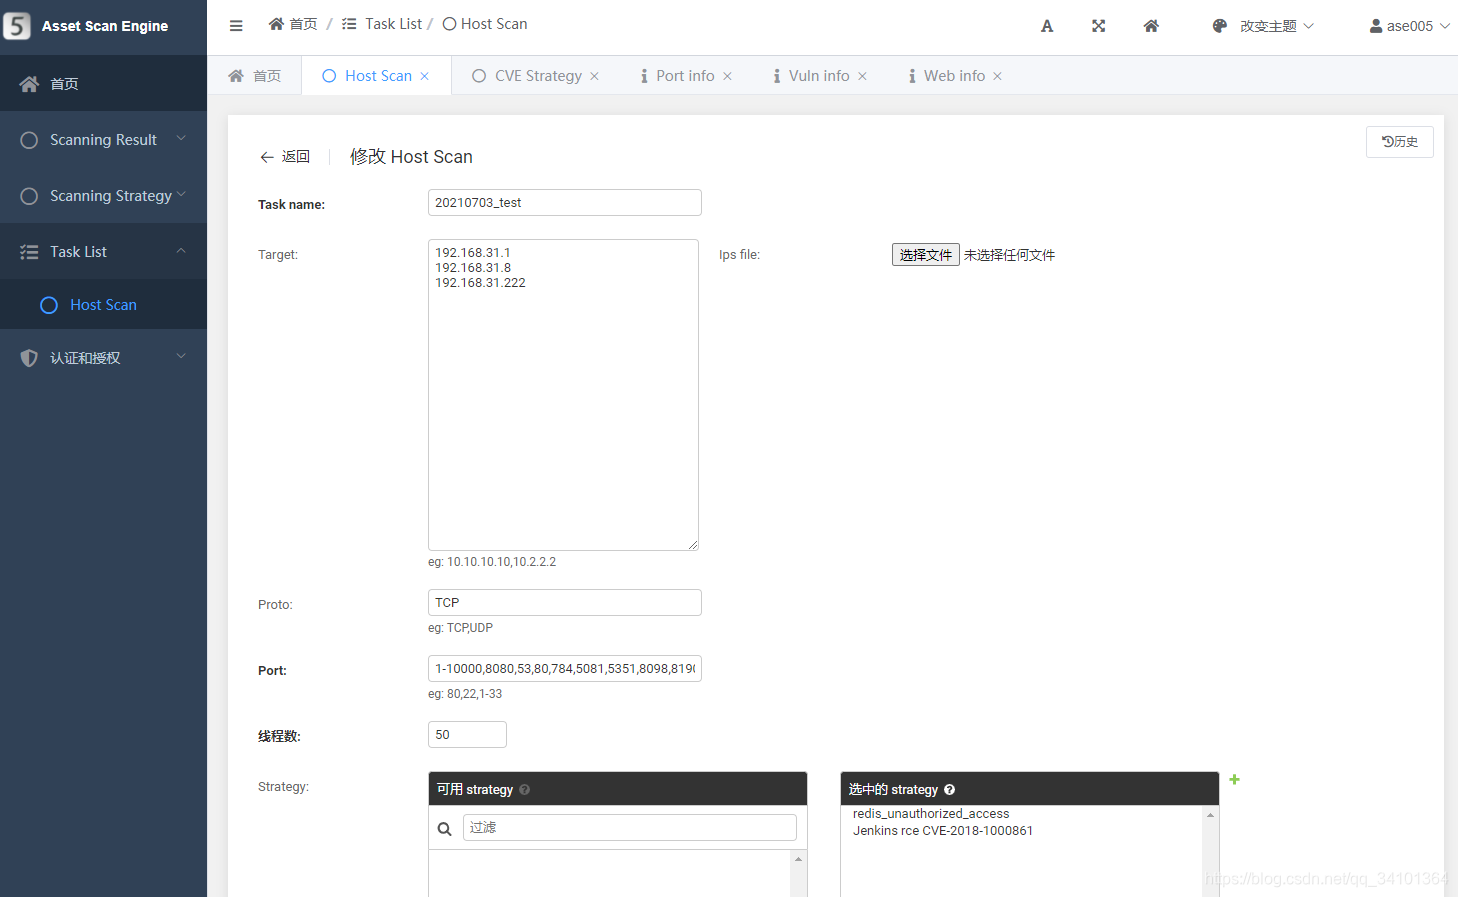The width and height of the screenshot is (1458, 897).
Task: Expand the Scanning Result menu
Action: [x=181, y=139]
